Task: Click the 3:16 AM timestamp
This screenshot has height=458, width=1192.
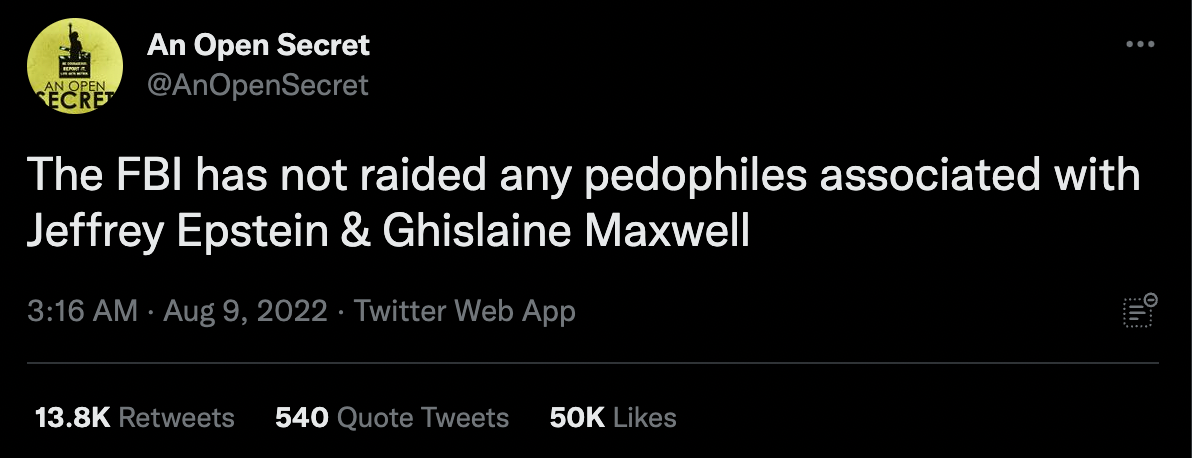Action: click(82, 310)
